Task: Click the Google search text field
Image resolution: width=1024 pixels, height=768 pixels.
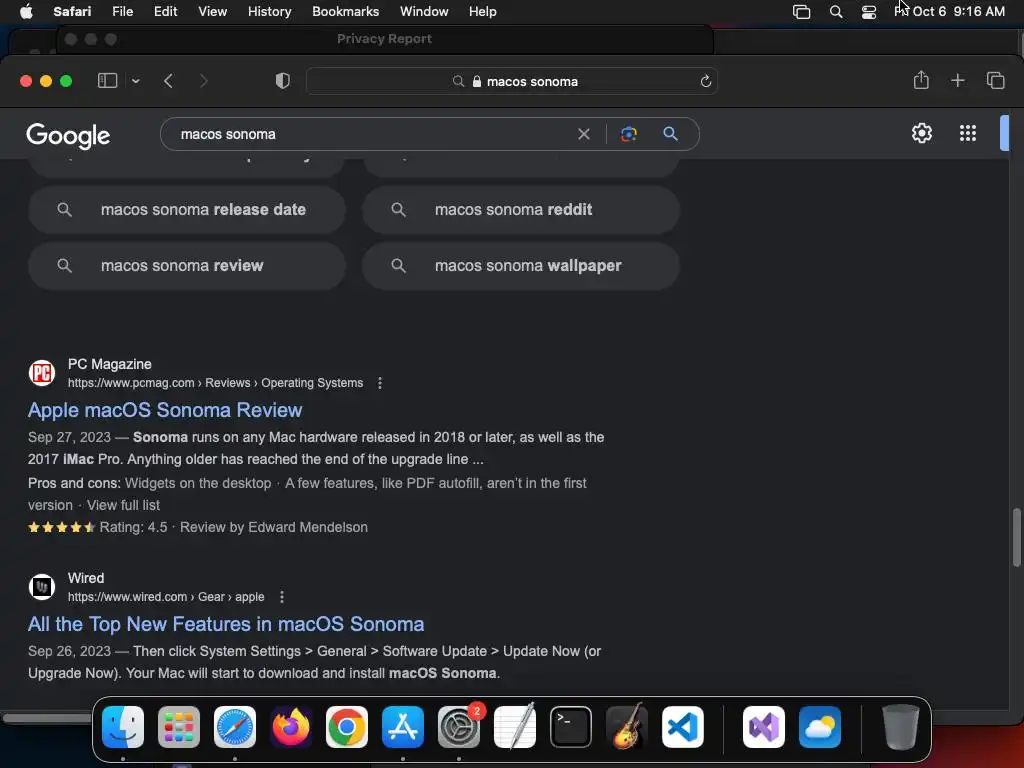Action: [x=372, y=134]
